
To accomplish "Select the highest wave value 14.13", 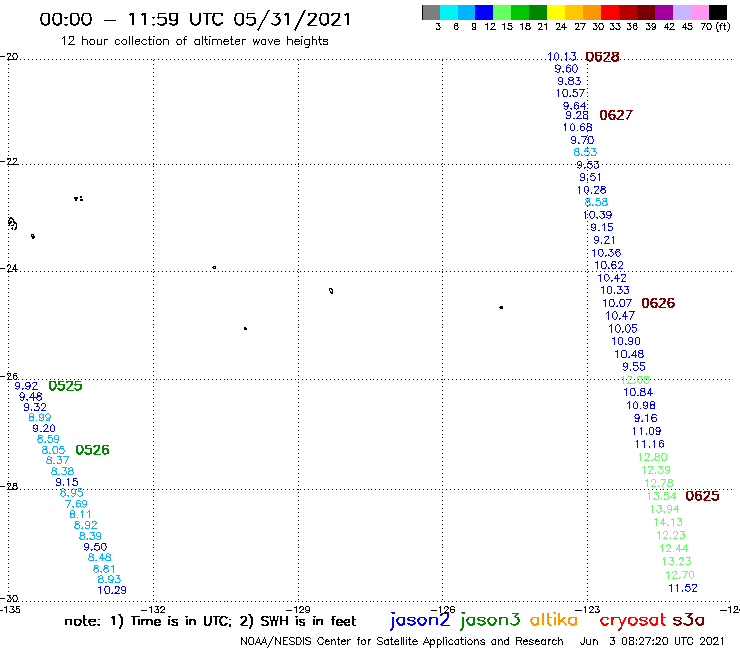I will [x=668, y=522].
